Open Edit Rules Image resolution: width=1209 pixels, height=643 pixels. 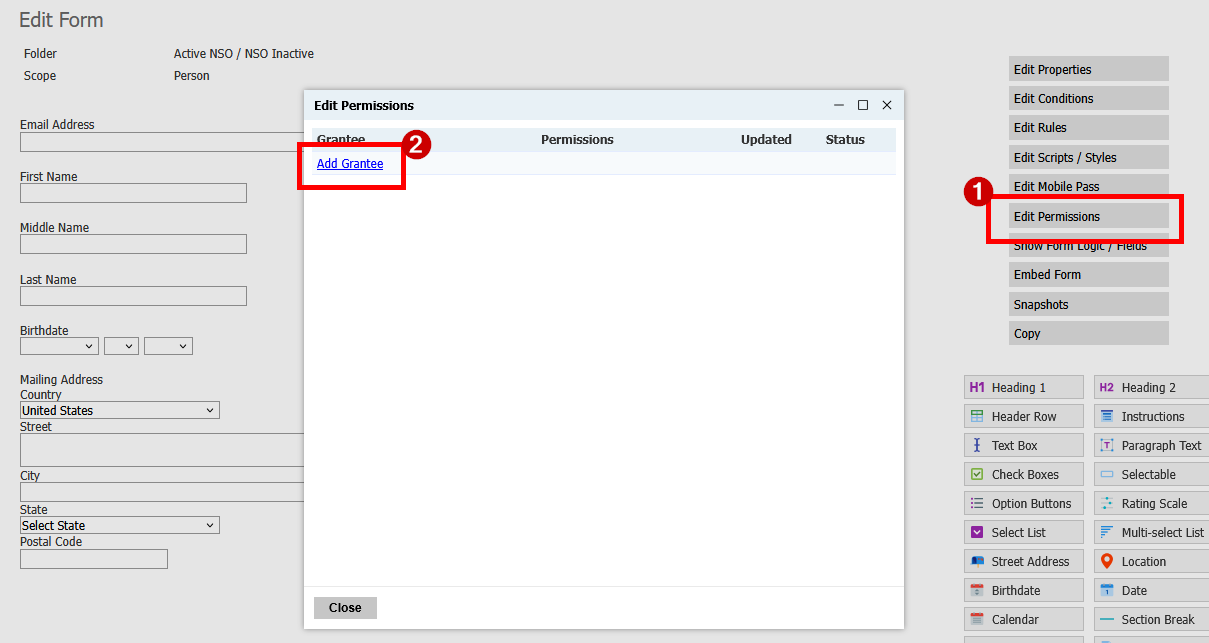tap(1088, 127)
